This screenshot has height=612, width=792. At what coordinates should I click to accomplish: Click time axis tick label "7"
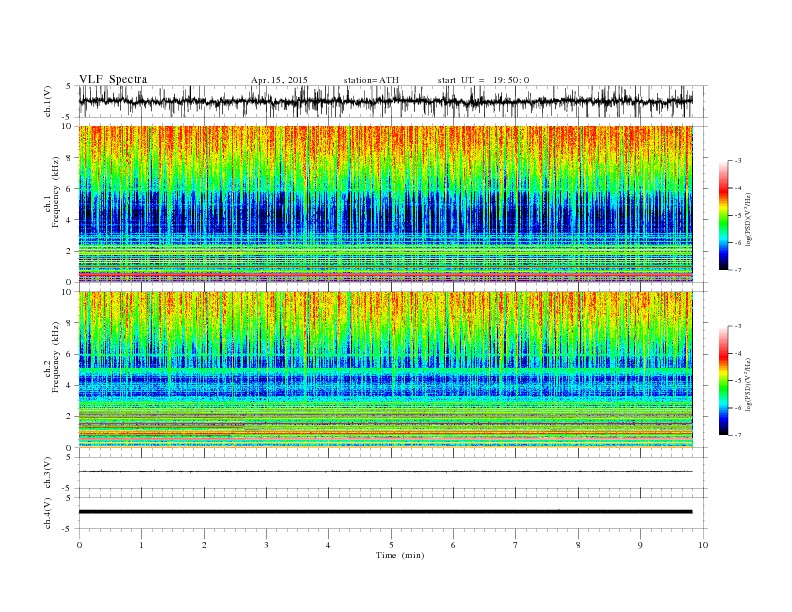(x=515, y=545)
